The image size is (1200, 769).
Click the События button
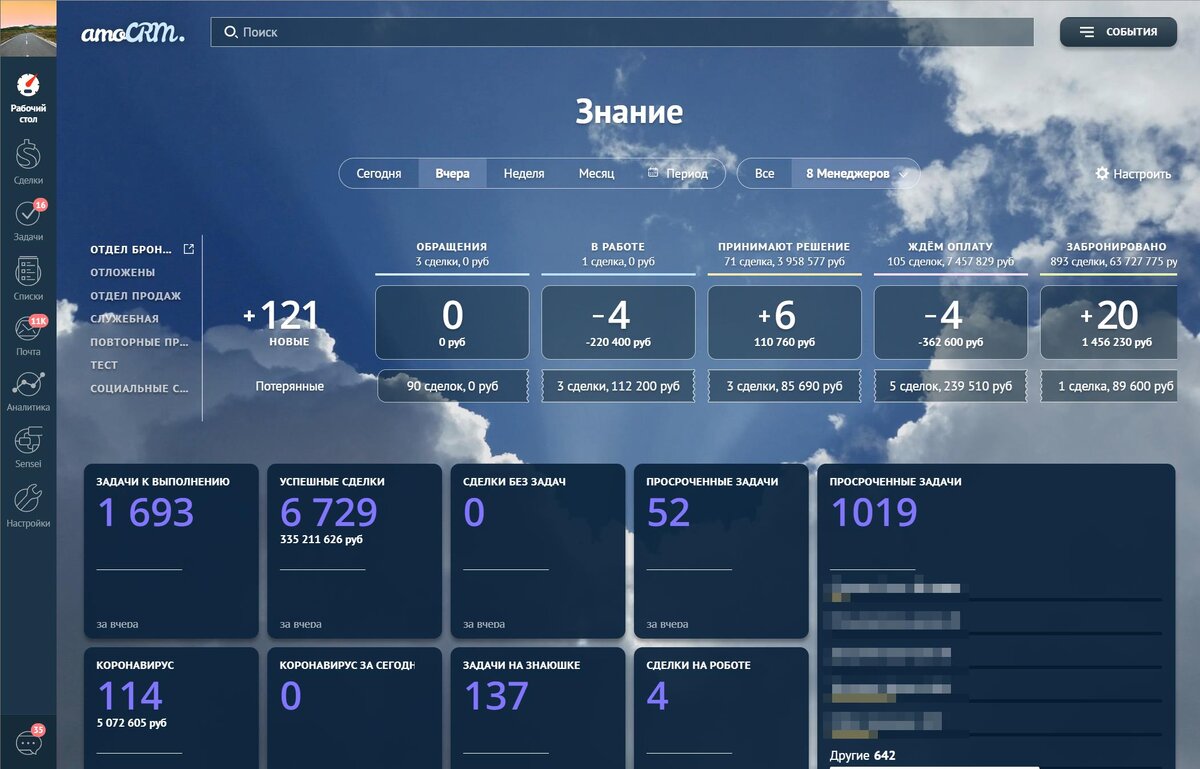(x=1117, y=31)
